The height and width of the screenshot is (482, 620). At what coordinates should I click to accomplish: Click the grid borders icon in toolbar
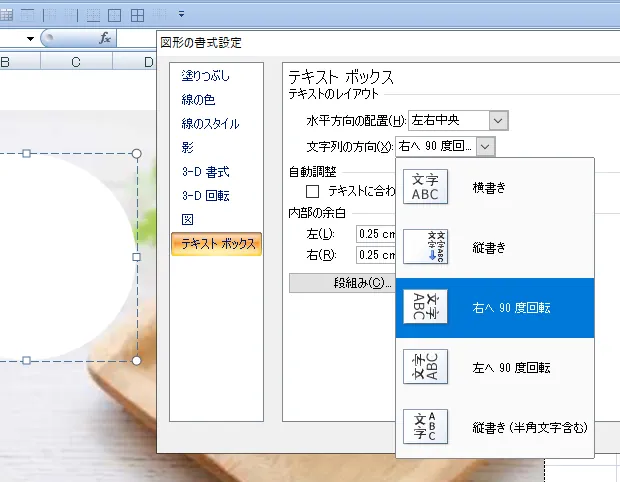coord(137,14)
